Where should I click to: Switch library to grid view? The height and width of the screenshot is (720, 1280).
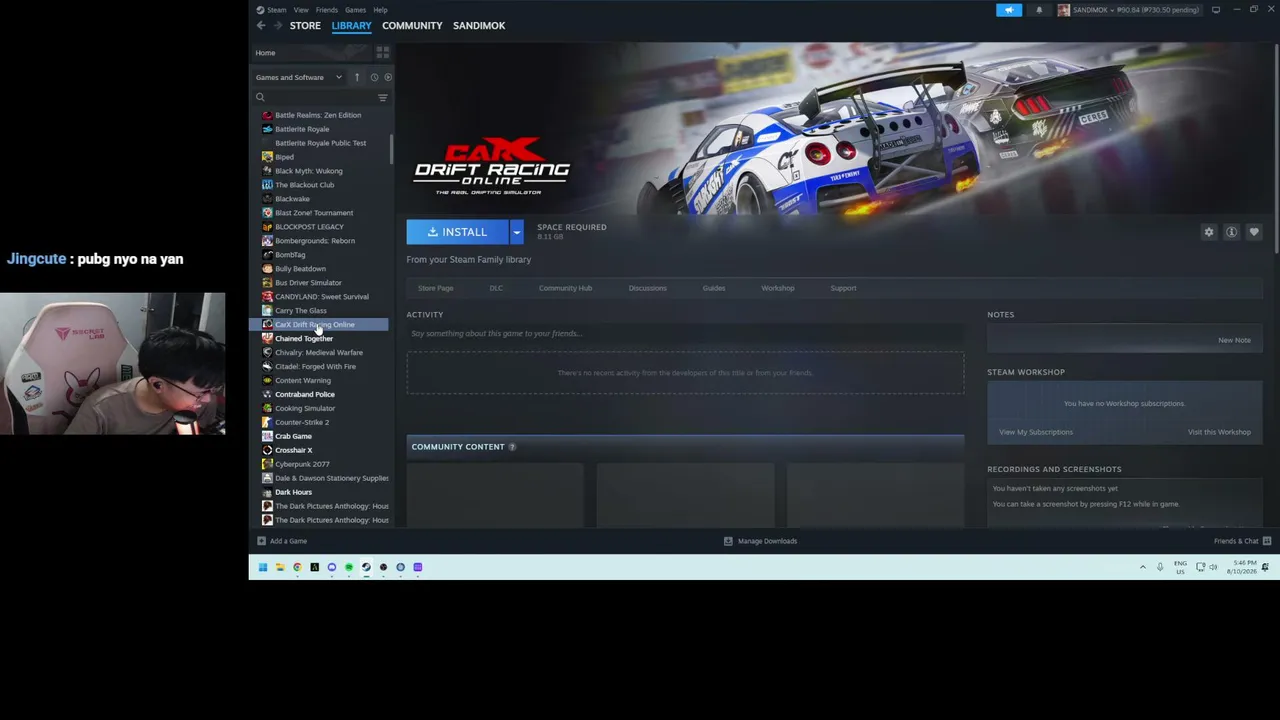382,52
